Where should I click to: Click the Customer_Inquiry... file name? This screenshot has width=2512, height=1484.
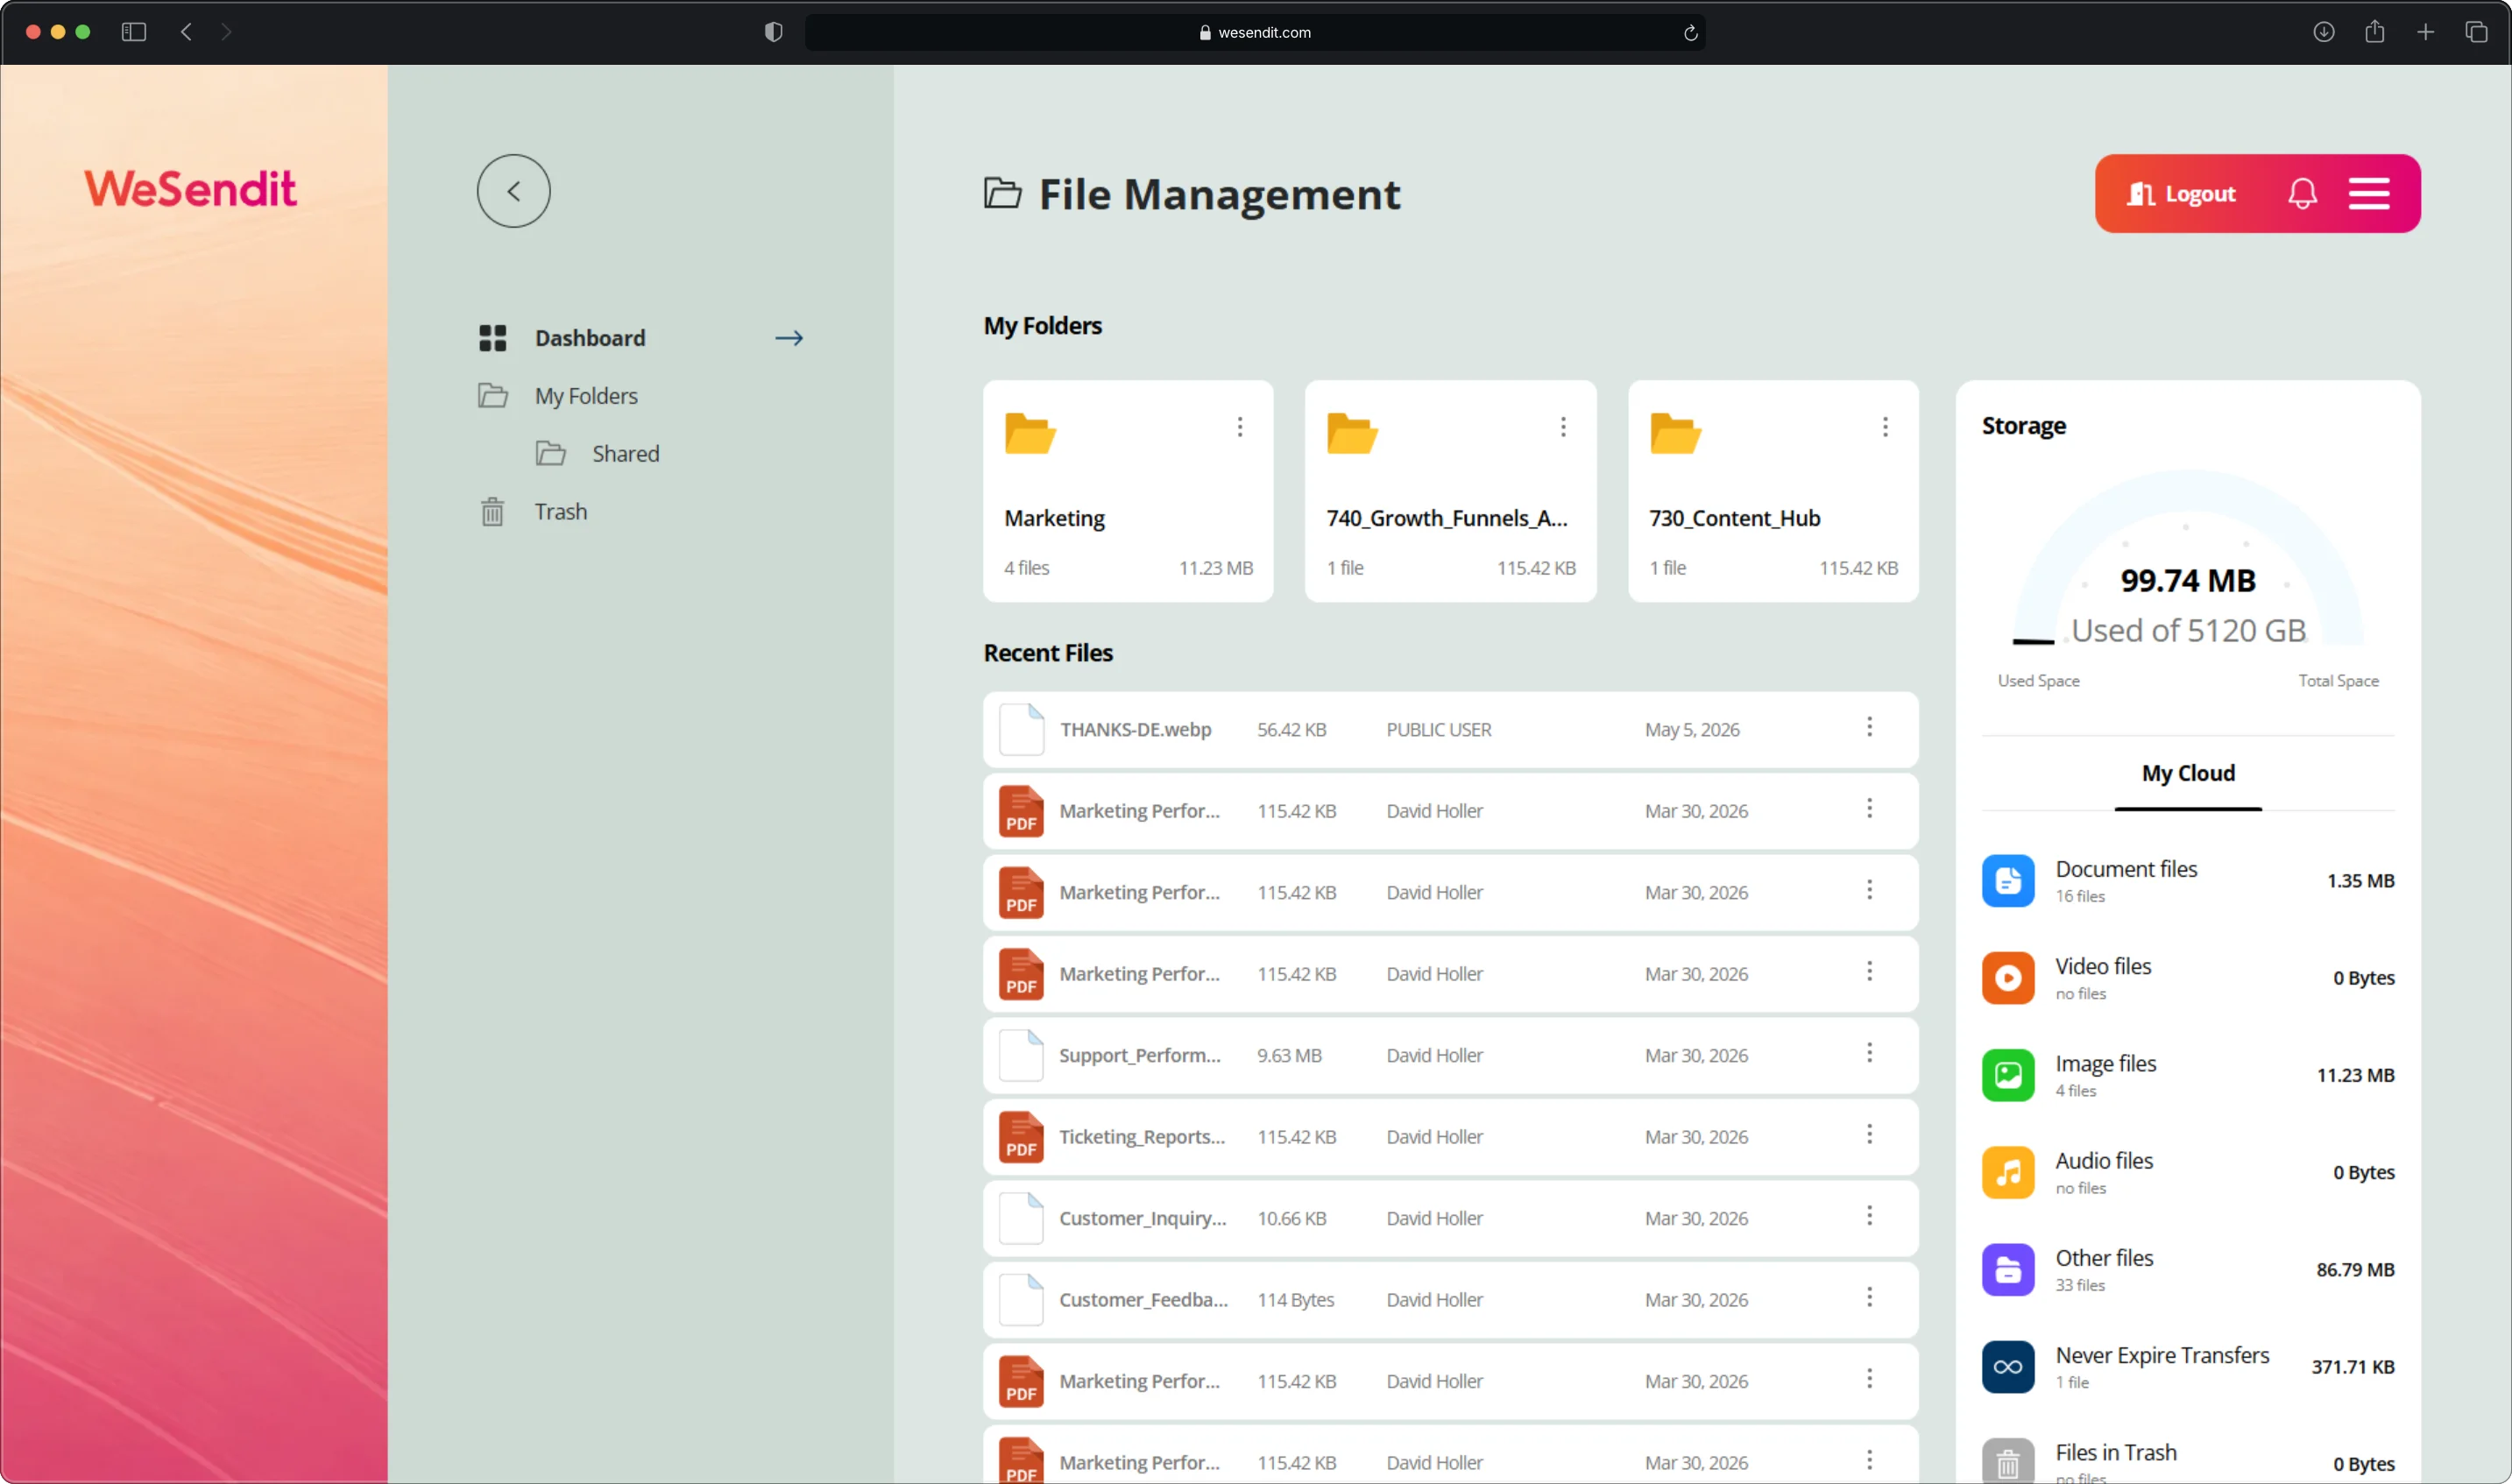pos(1143,1218)
